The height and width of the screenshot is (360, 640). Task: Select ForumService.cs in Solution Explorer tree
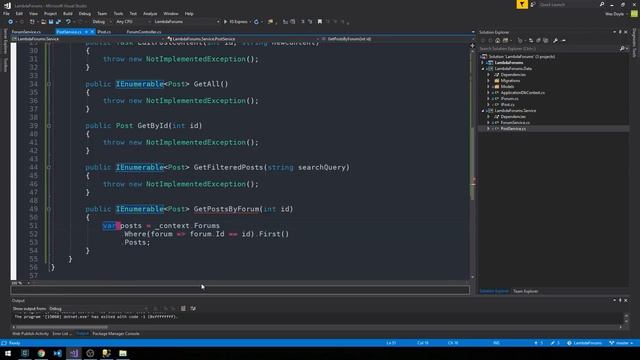click(515, 122)
